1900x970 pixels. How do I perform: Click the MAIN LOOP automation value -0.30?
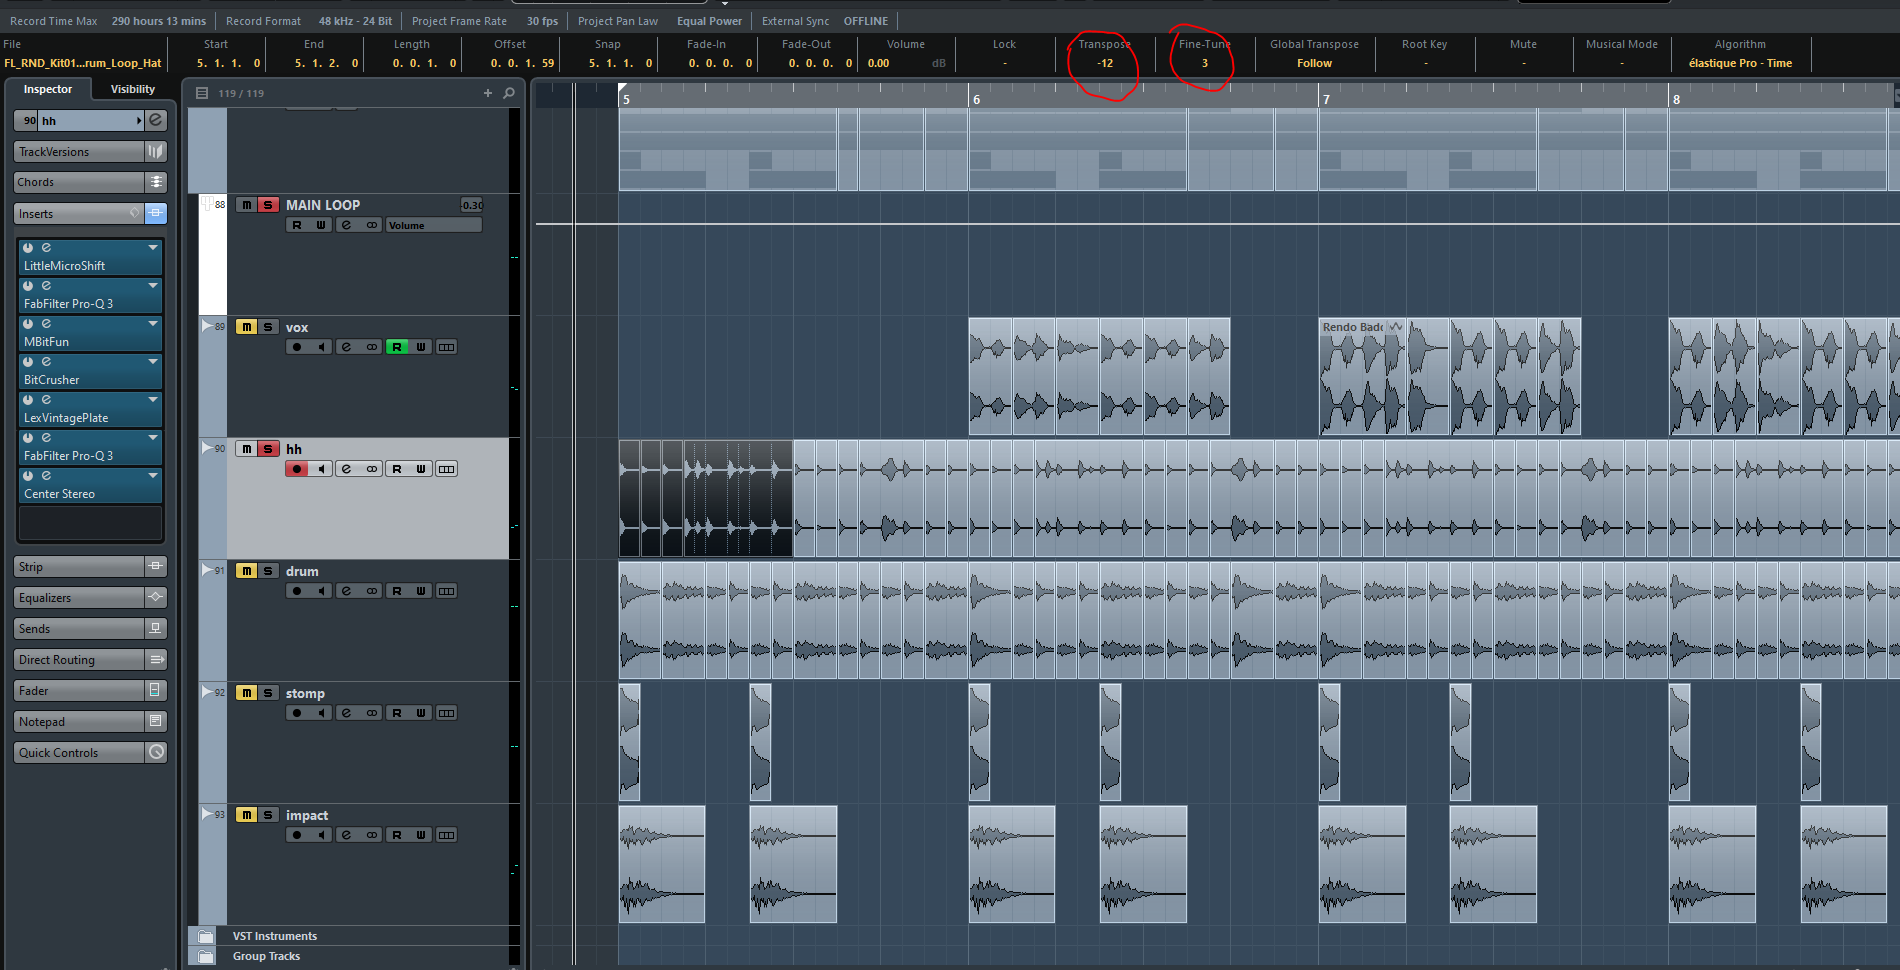click(471, 205)
